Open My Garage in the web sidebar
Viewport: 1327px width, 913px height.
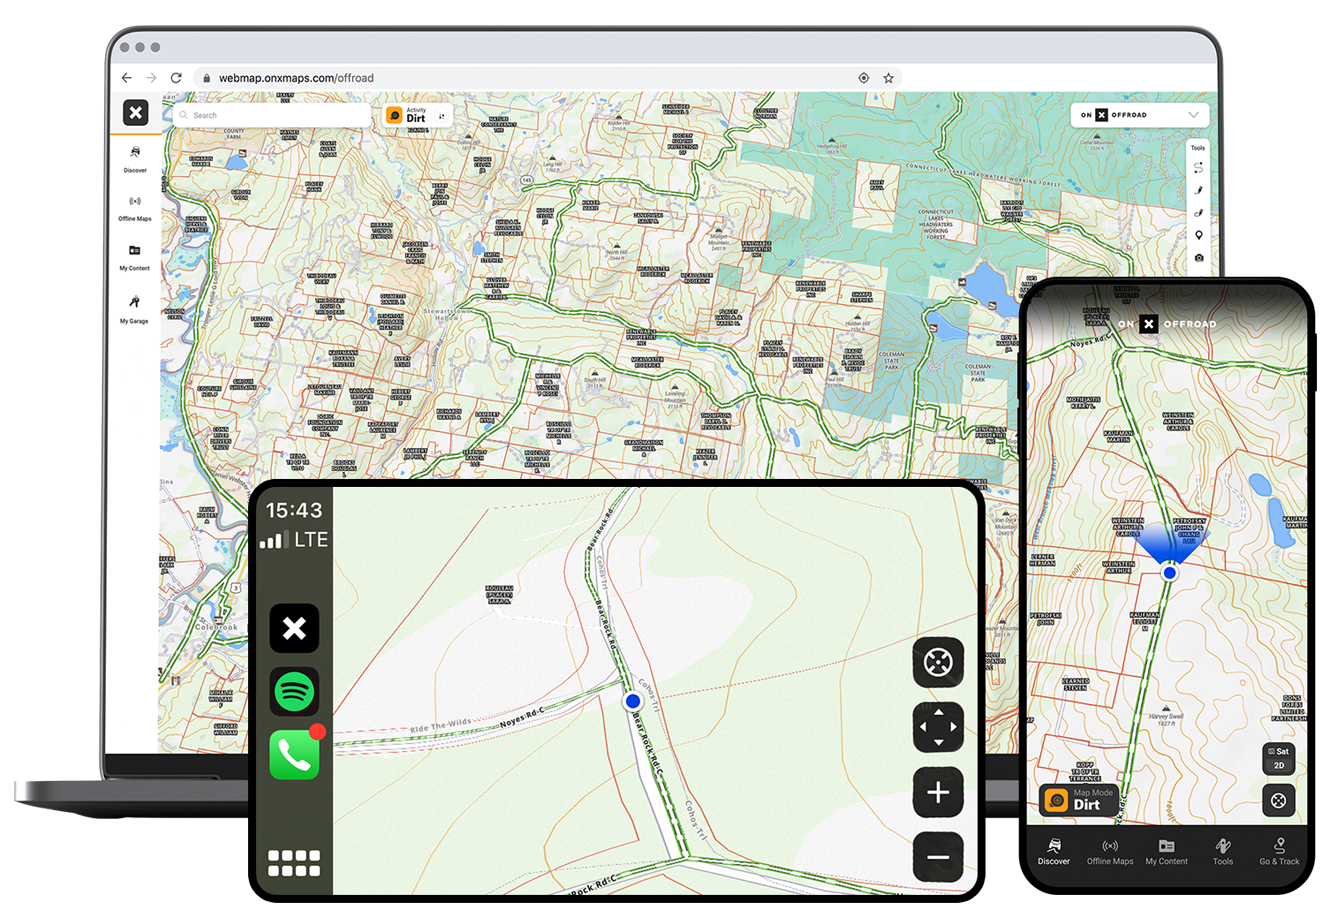point(134,307)
